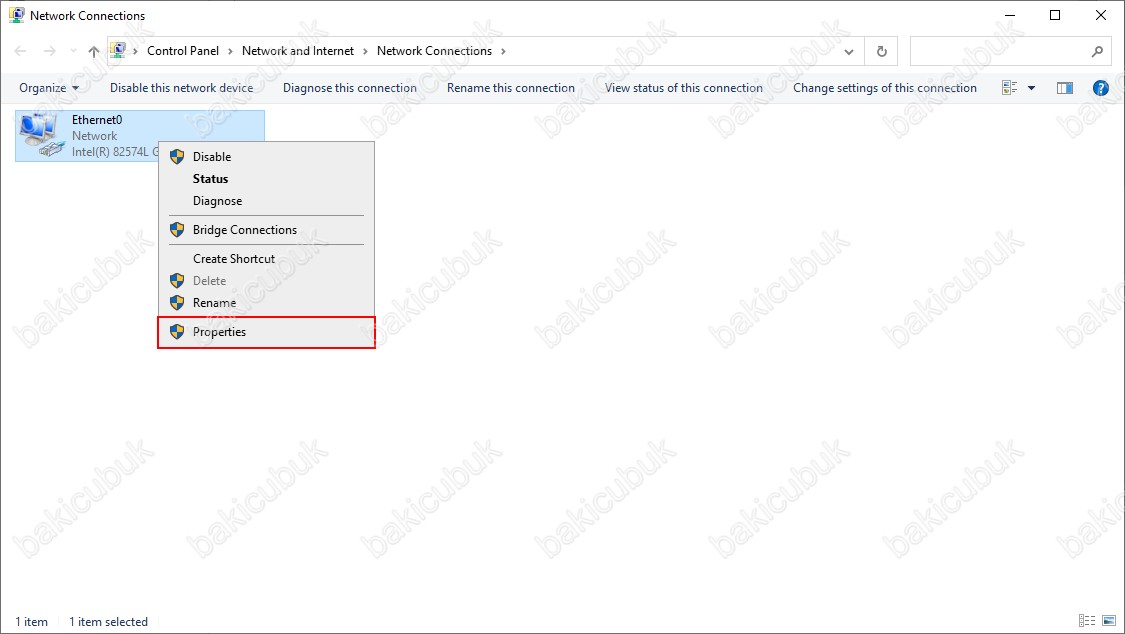Switch to details view in status bar

(x=1087, y=621)
